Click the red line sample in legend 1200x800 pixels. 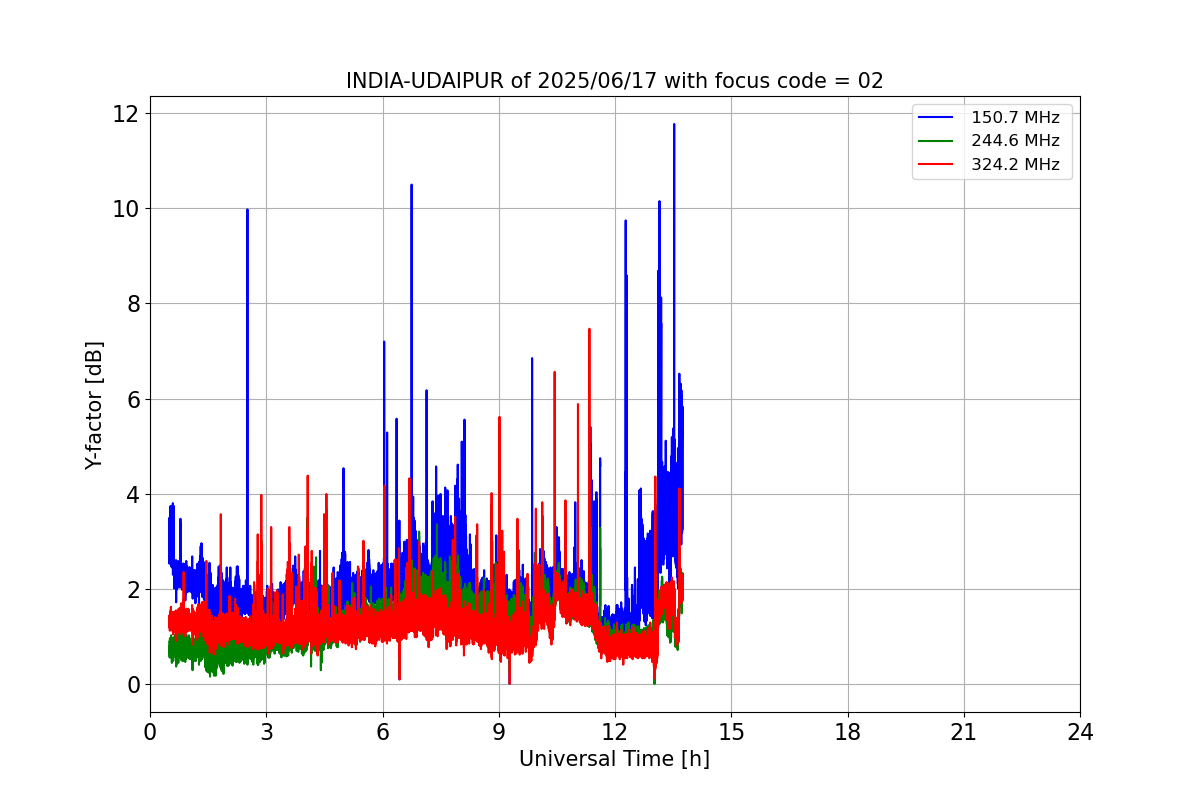pos(936,165)
